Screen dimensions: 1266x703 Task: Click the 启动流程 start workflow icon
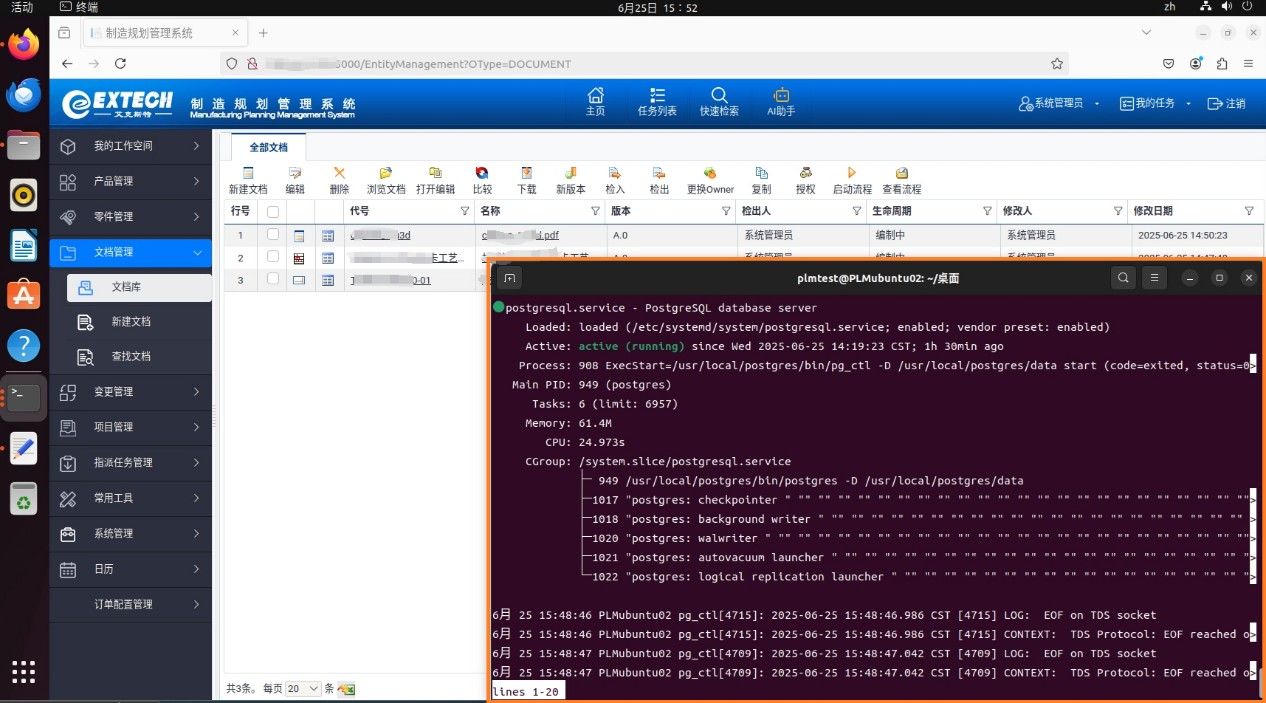[x=852, y=174]
